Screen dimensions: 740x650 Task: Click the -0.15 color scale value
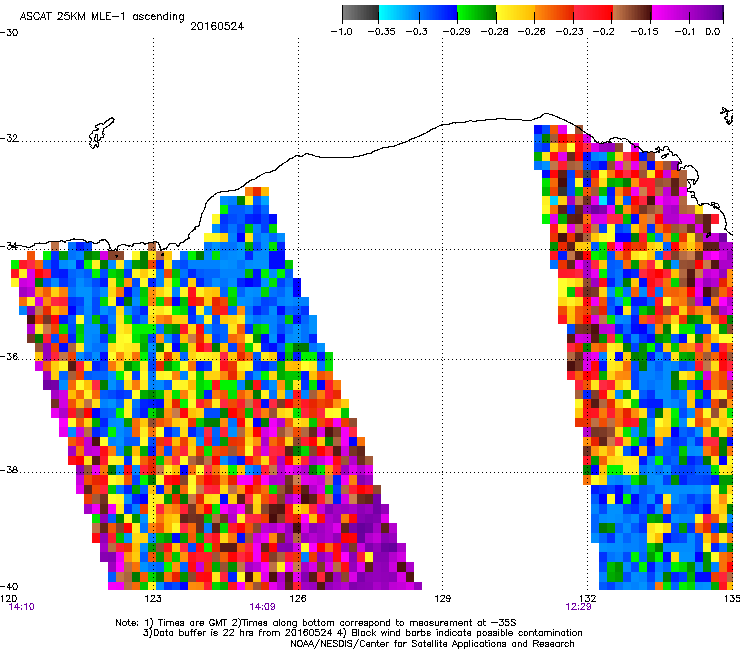[x=645, y=32]
